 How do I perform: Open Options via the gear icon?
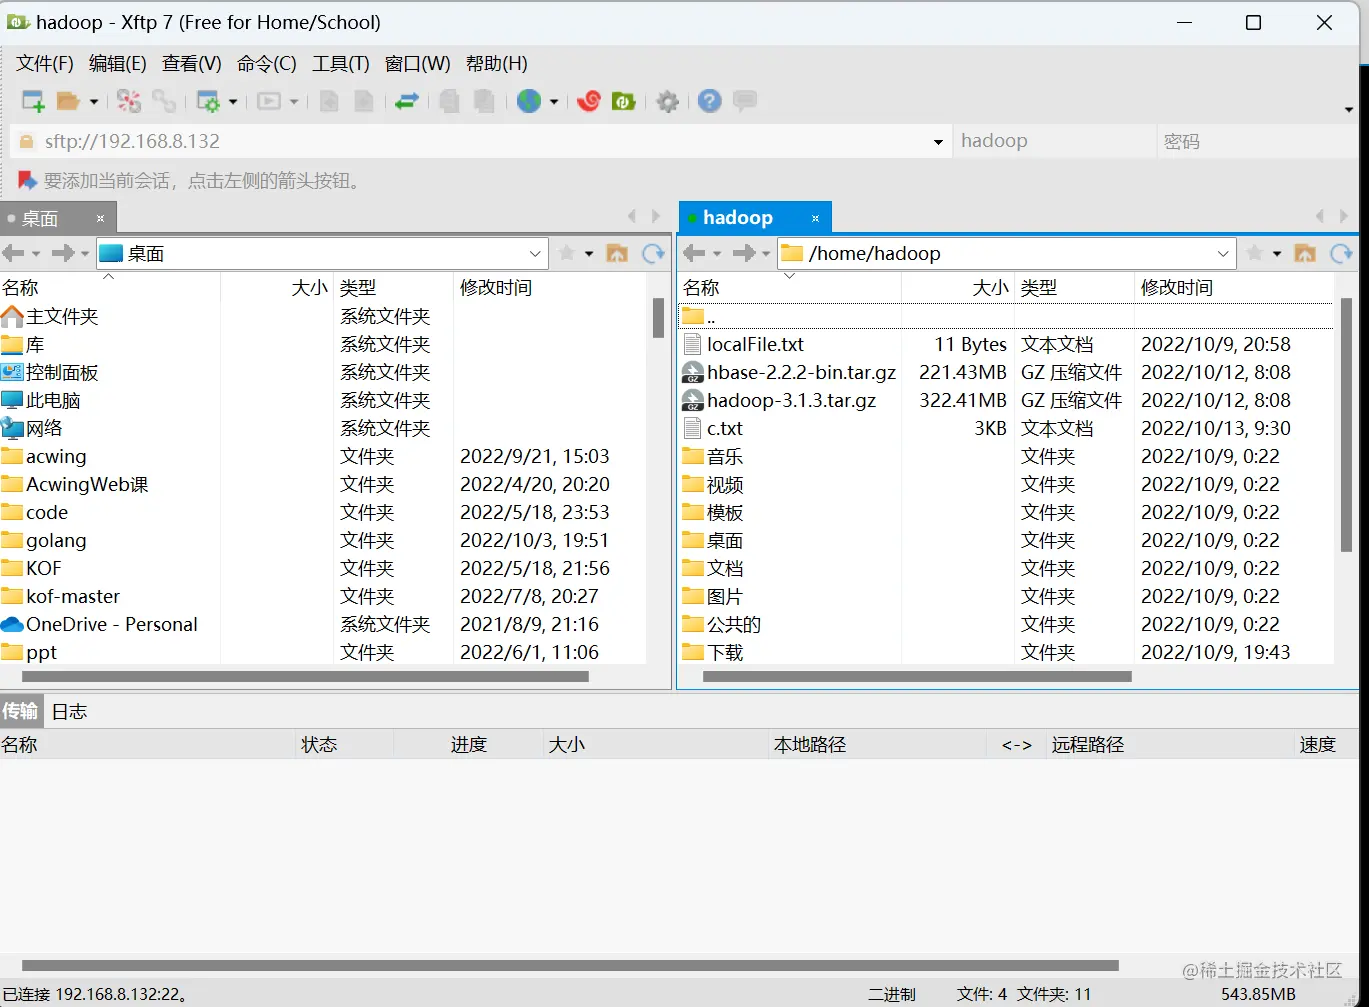[668, 101]
